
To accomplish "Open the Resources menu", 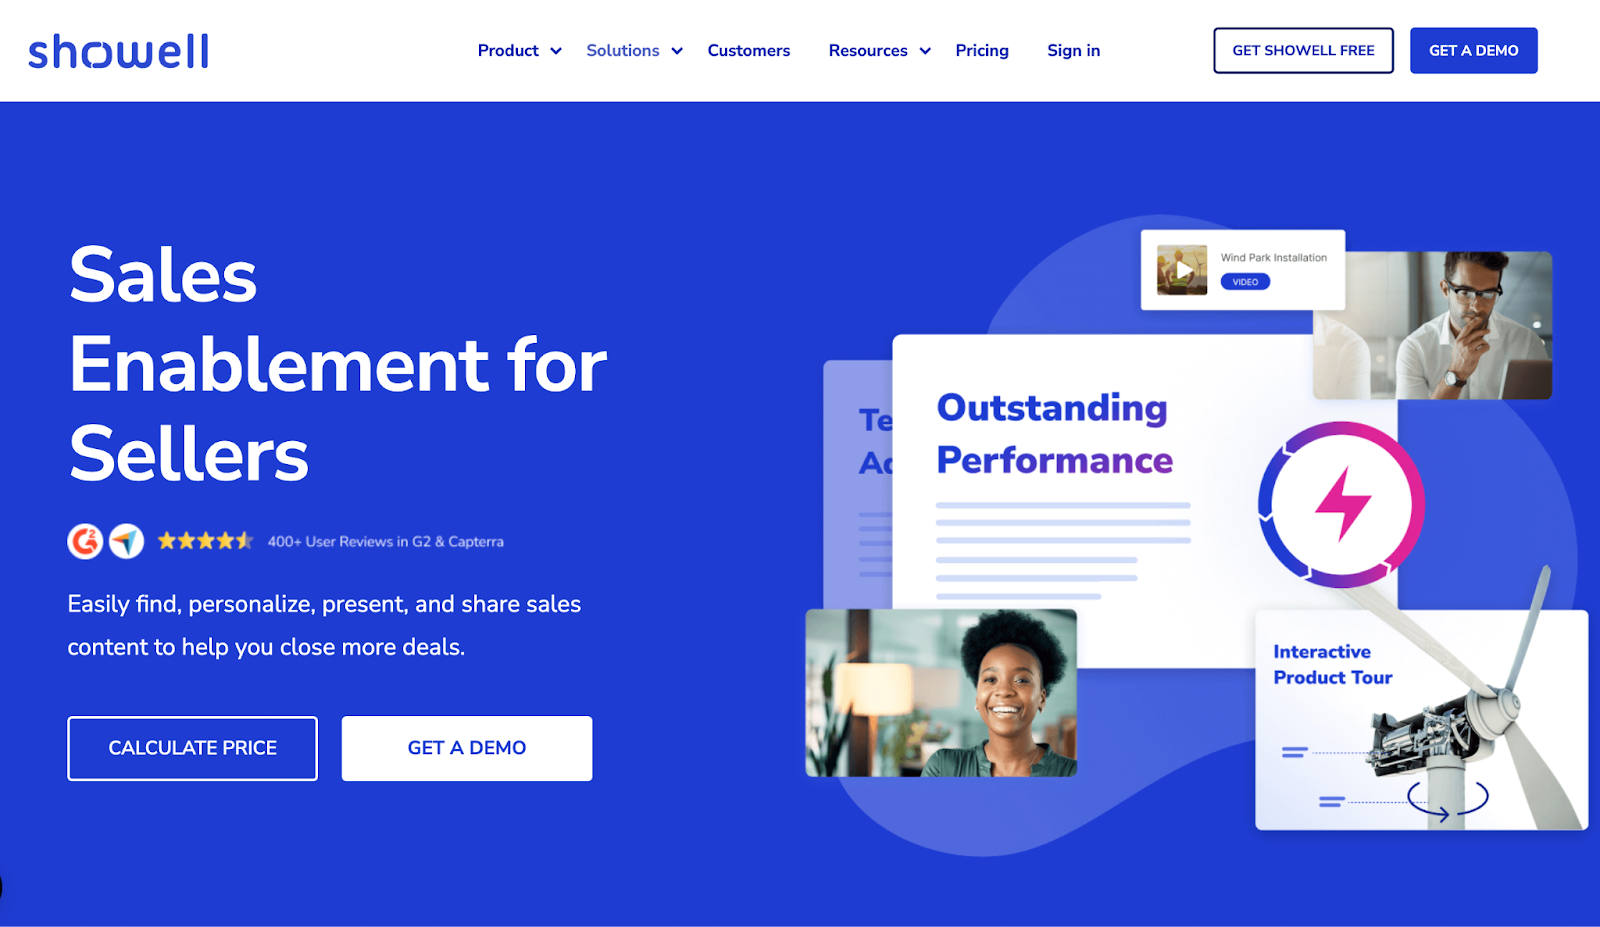I will (x=868, y=51).
